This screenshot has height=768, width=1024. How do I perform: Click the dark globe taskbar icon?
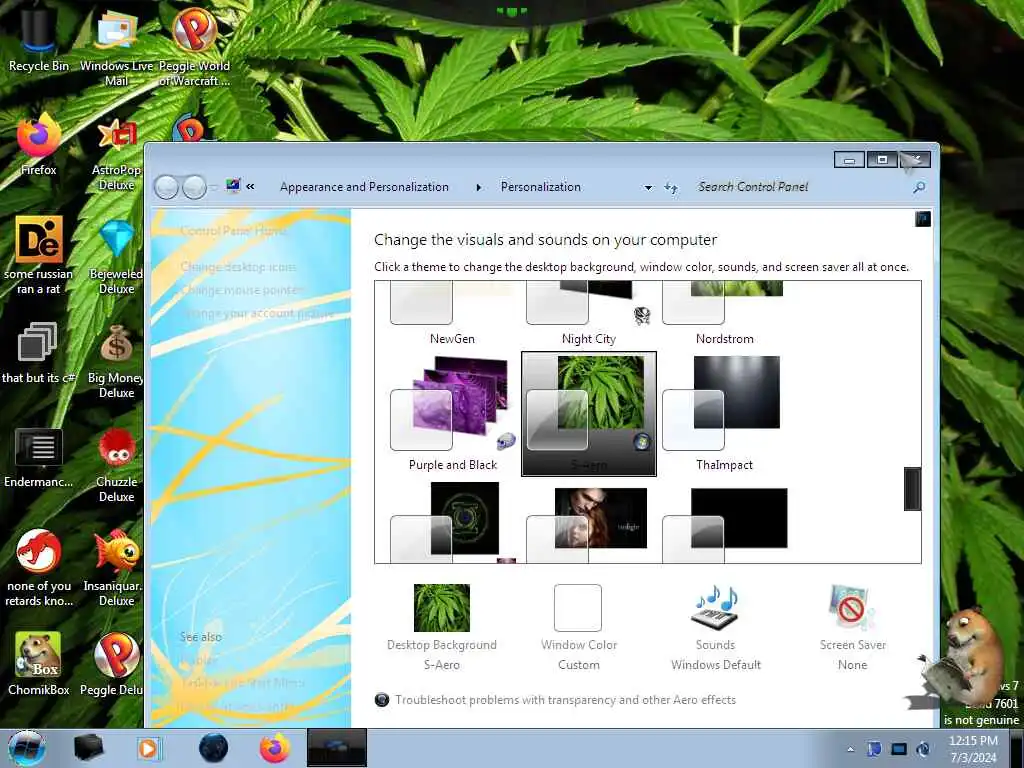coord(214,748)
